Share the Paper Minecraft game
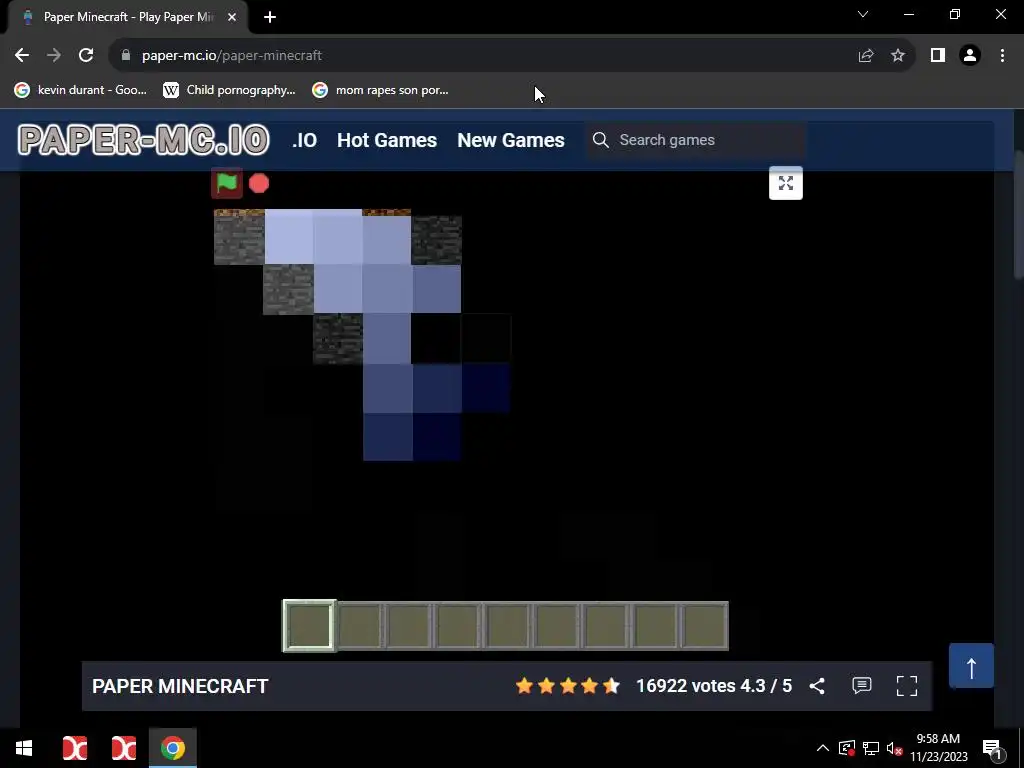This screenshot has height=768, width=1024. coord(817,686)
